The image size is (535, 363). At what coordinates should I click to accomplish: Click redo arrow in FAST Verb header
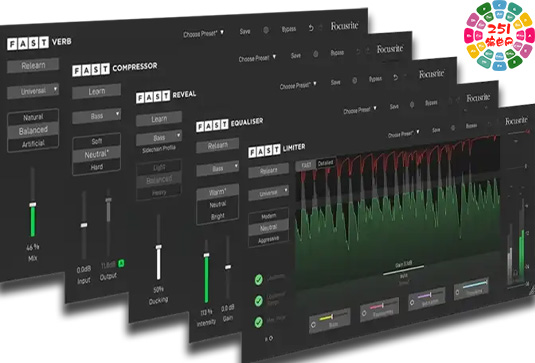[320, 27]
